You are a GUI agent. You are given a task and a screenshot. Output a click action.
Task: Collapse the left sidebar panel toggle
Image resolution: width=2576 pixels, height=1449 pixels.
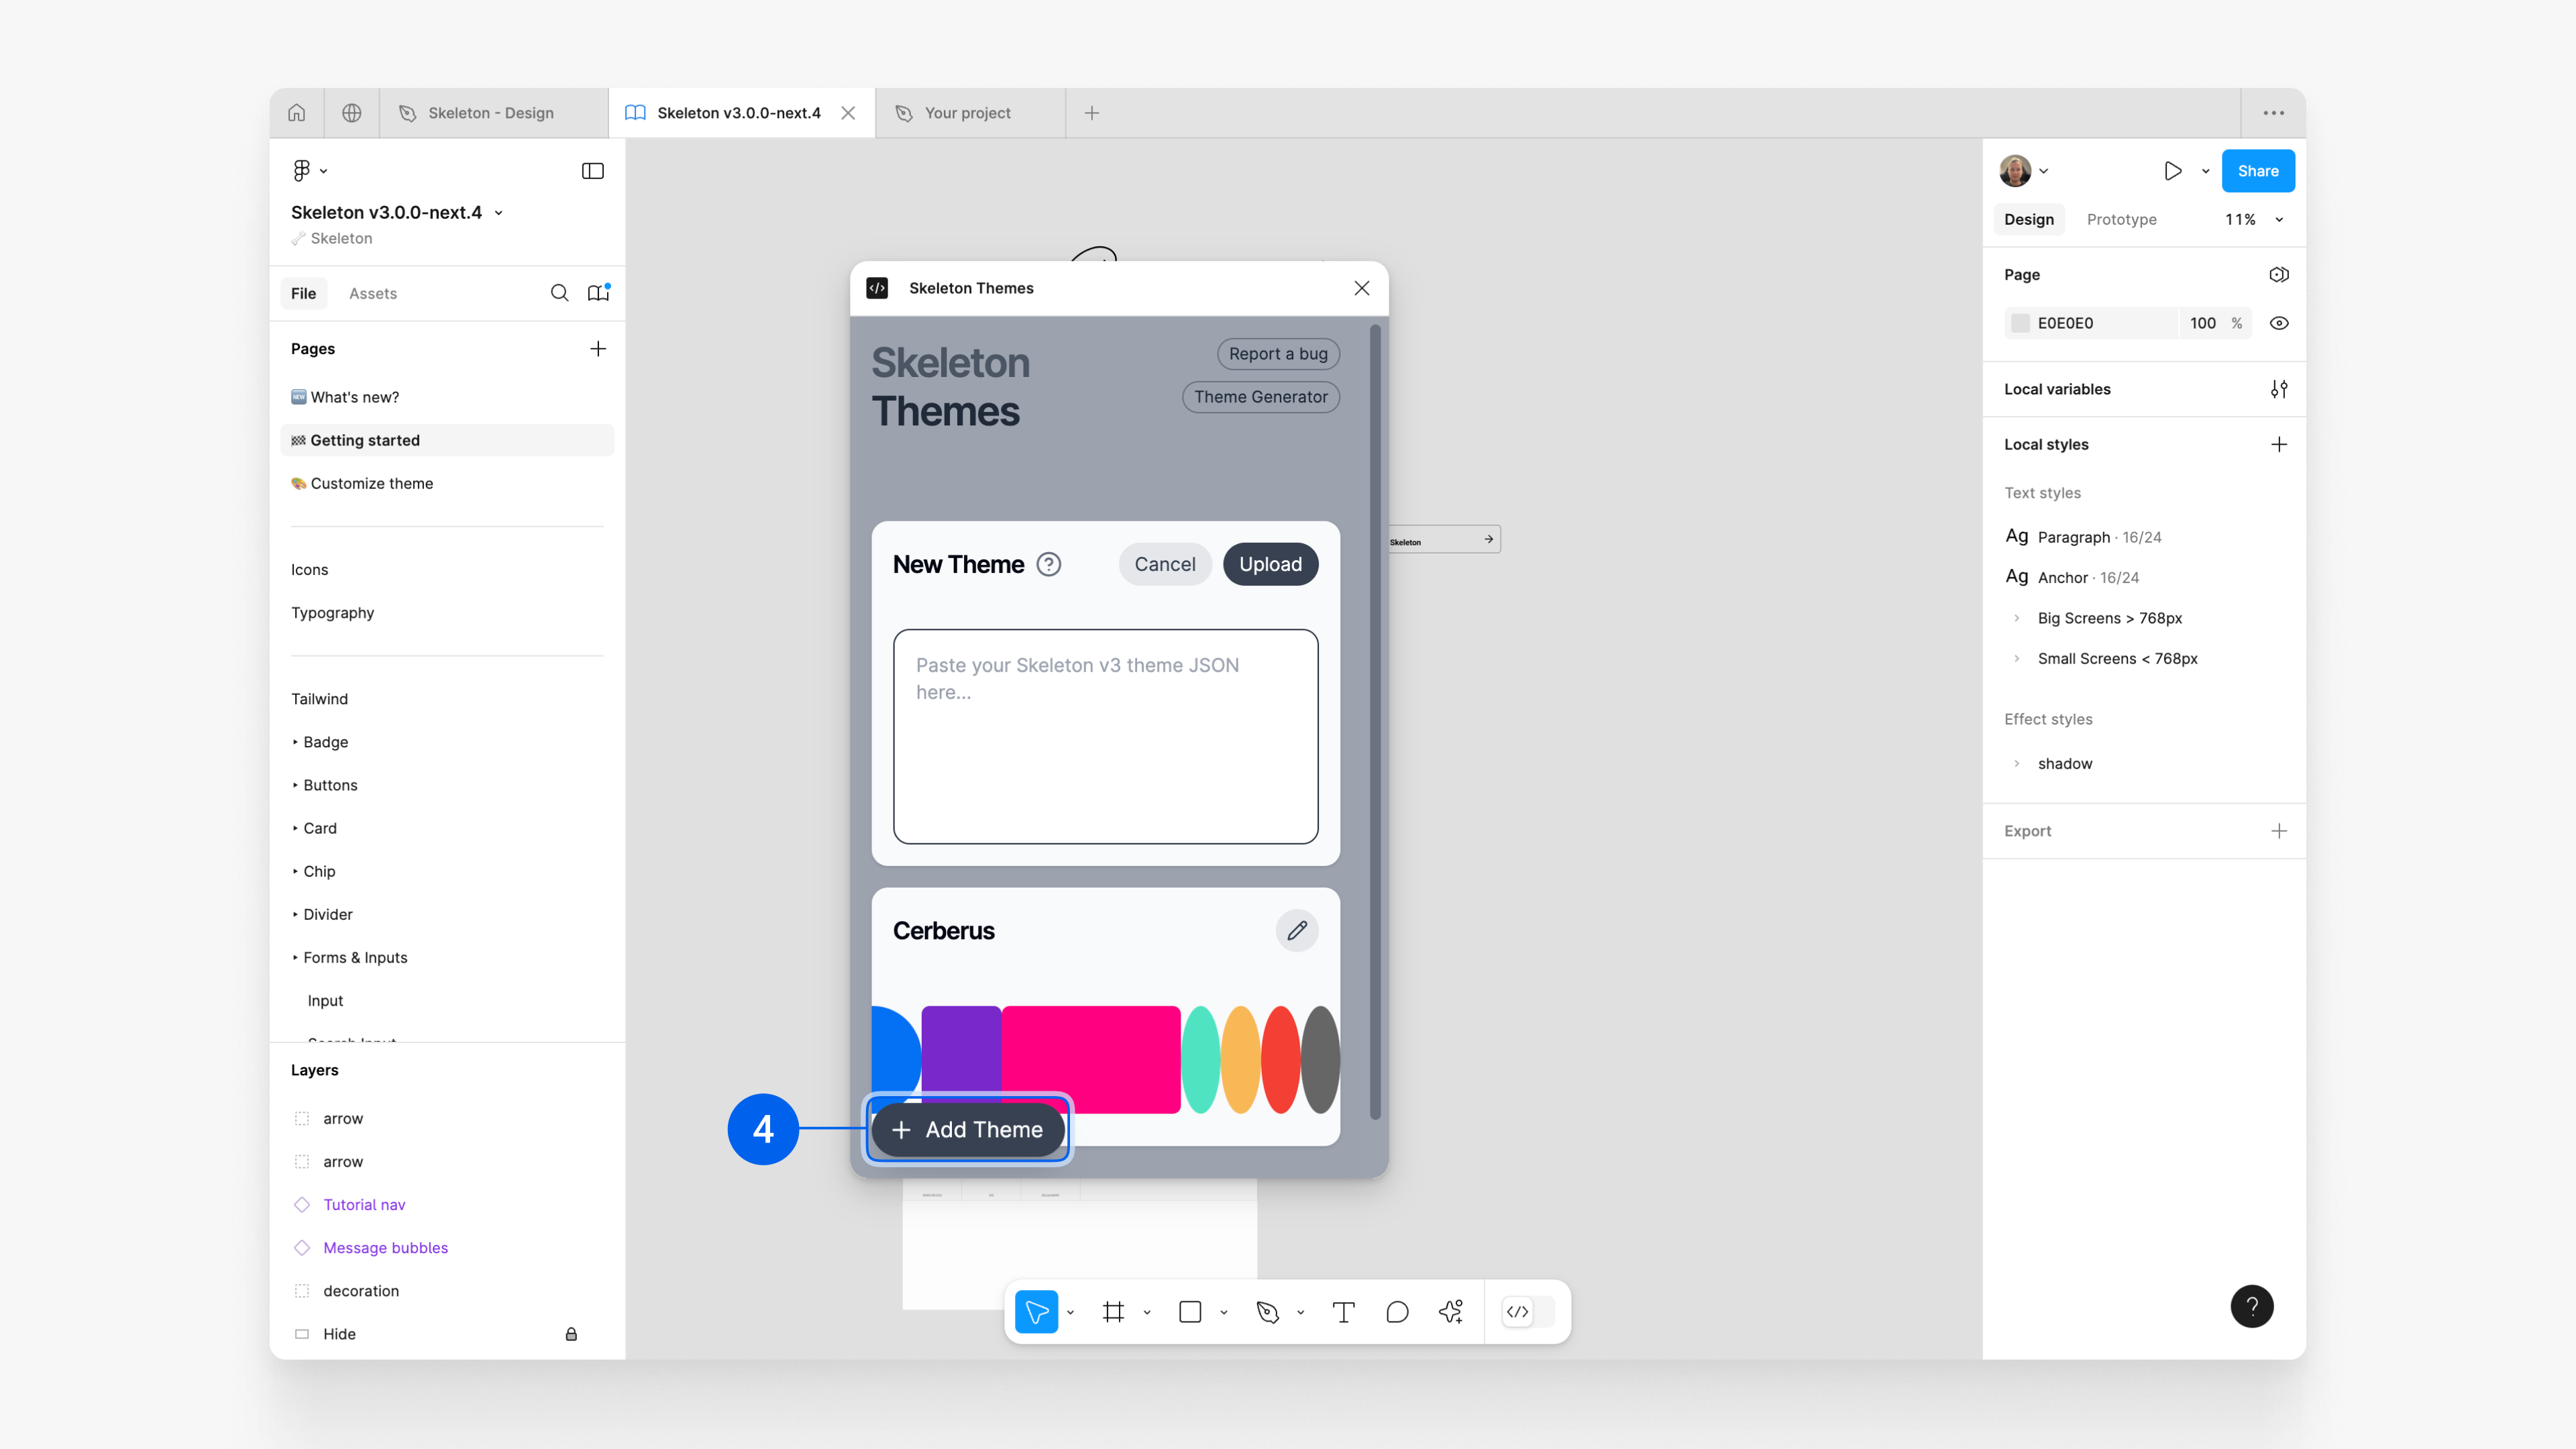click(592, 171)
